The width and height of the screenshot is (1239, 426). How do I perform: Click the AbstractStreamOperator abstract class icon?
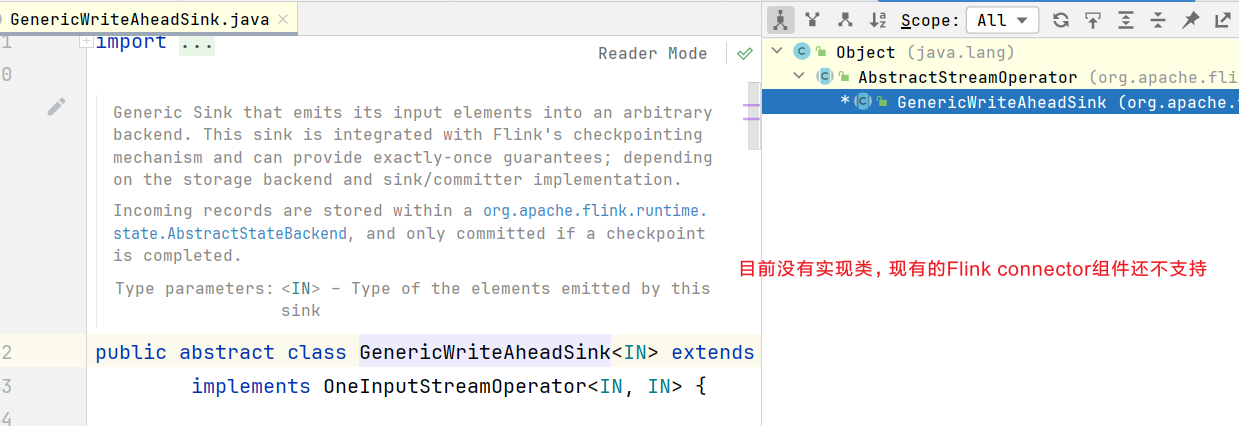click(824, 77)
